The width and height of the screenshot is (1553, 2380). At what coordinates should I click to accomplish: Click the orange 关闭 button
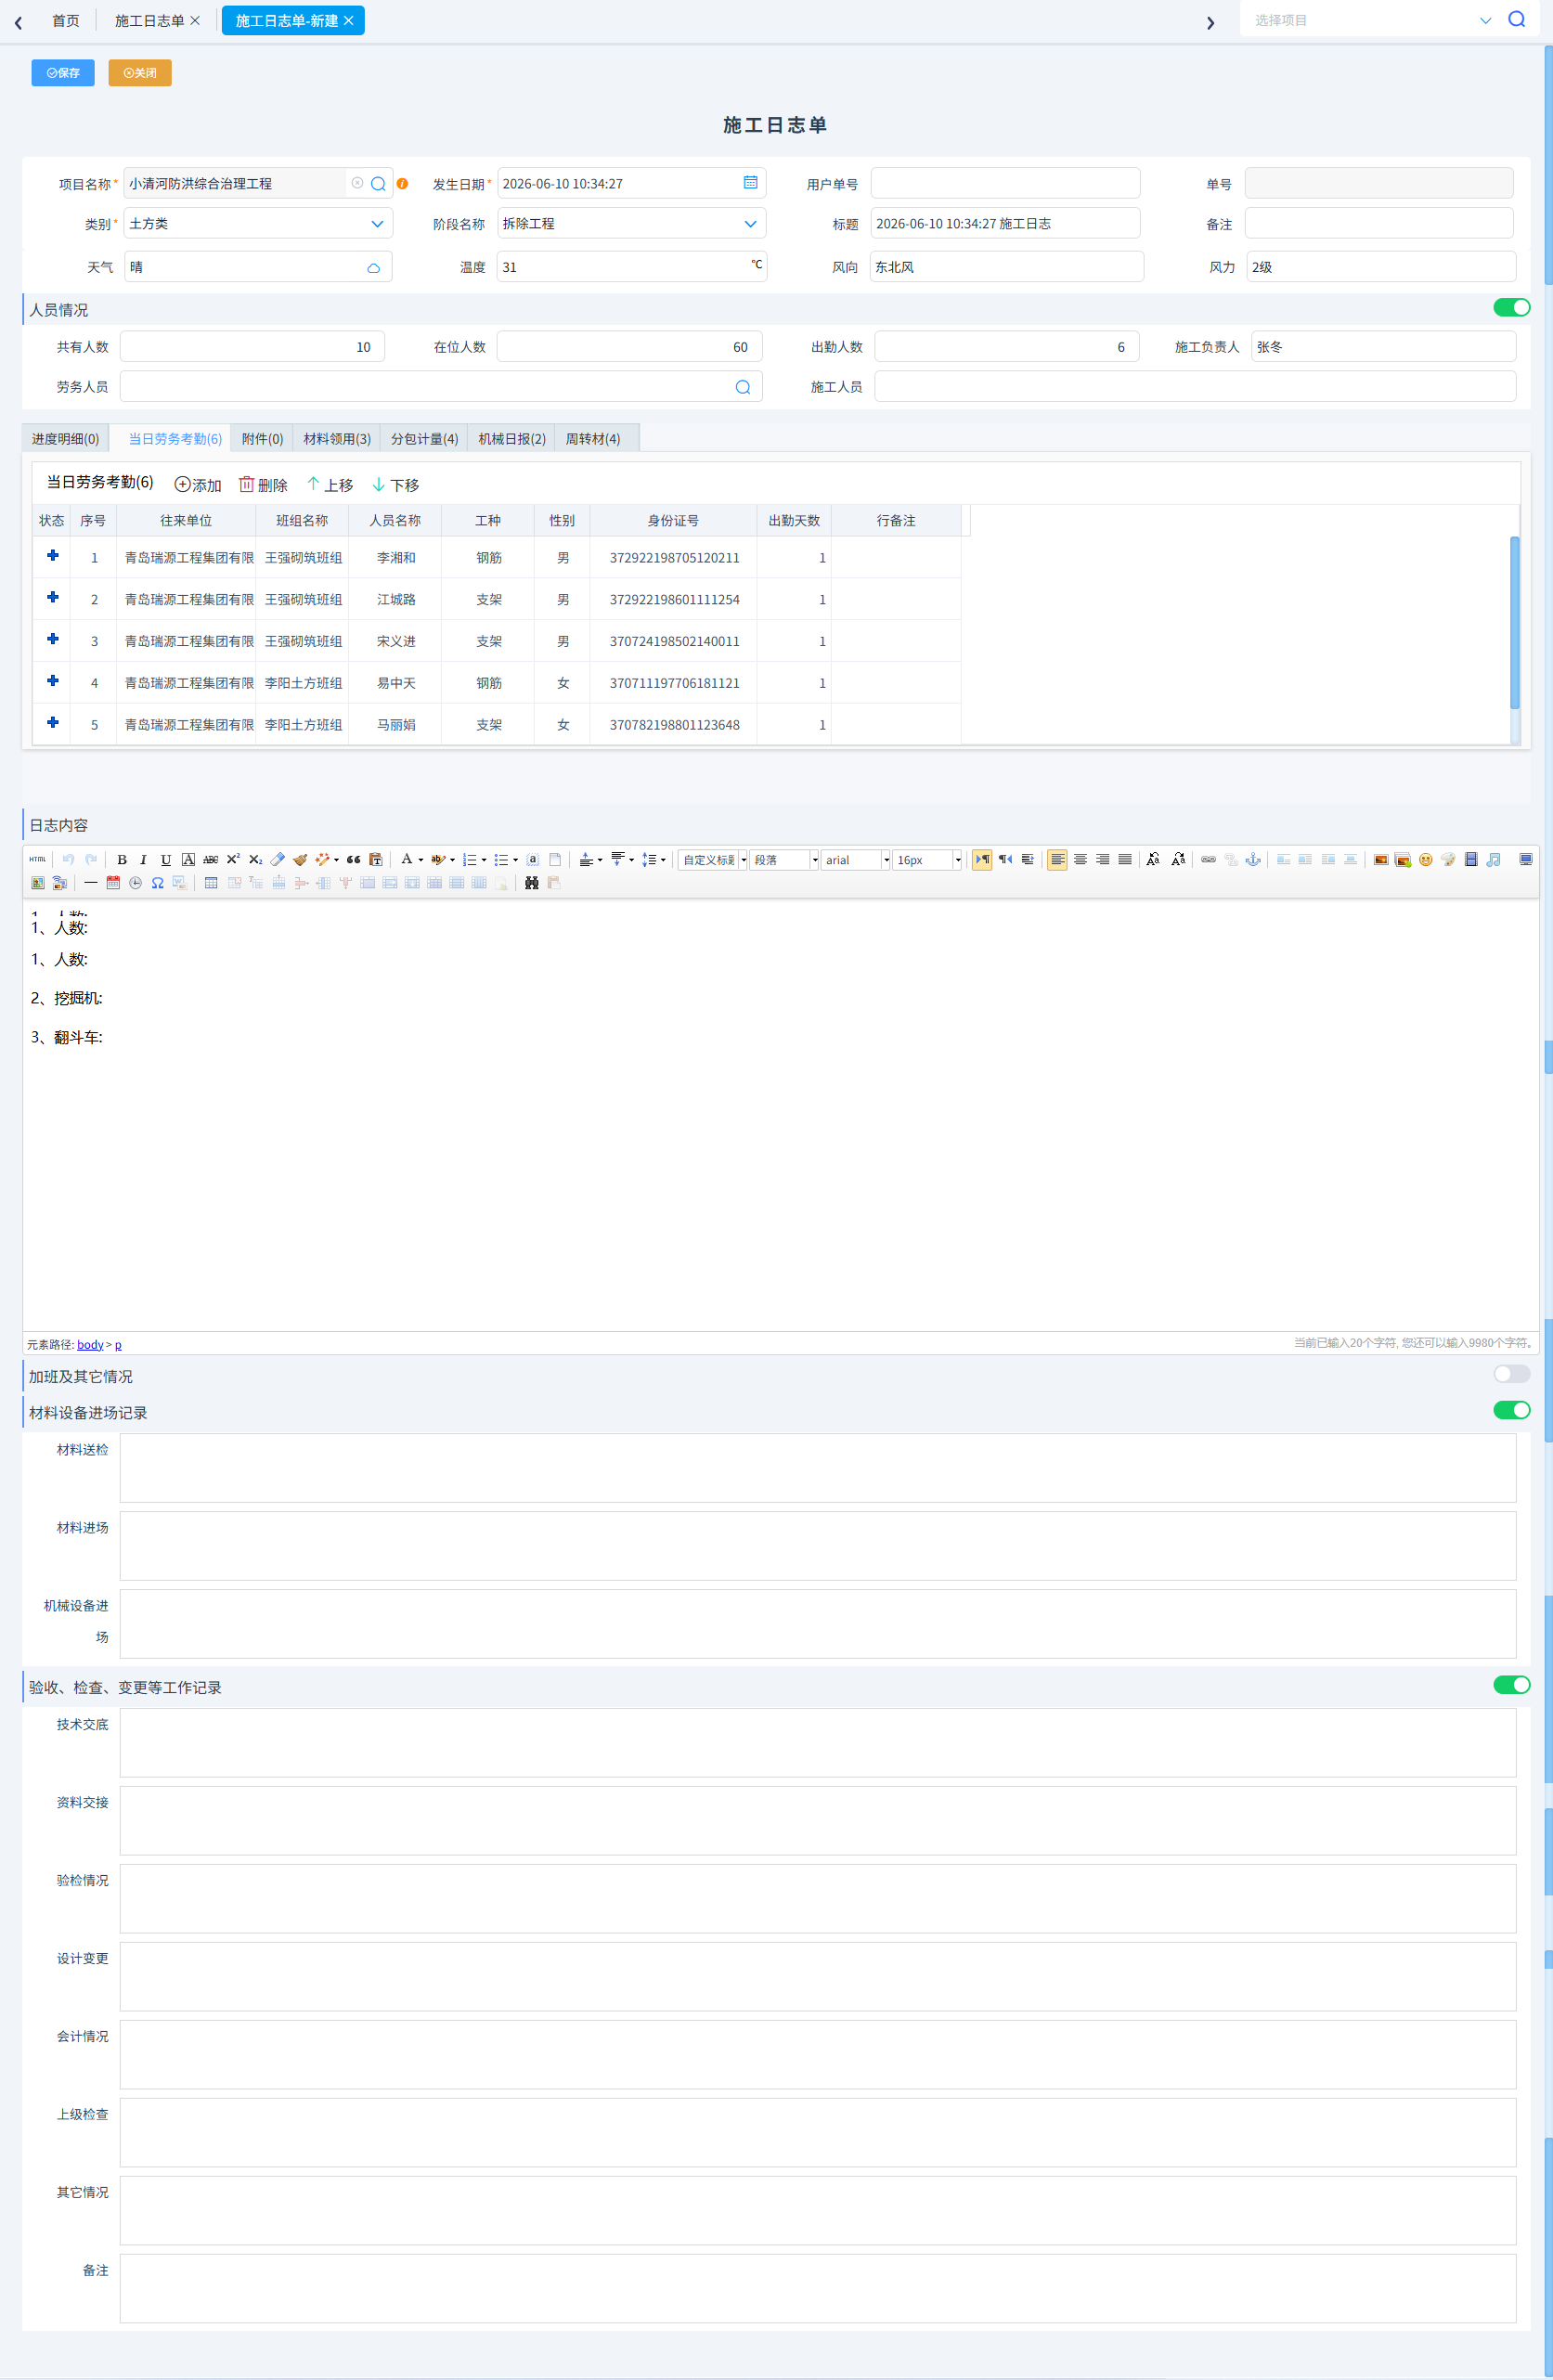[140, 73]
